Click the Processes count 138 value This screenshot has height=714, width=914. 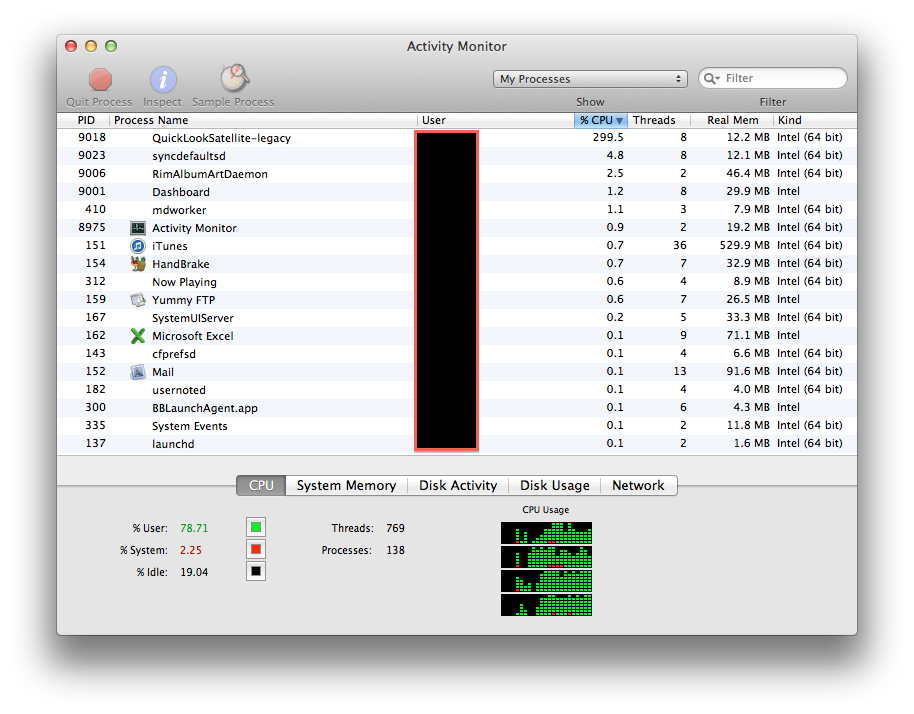[395, 550]
